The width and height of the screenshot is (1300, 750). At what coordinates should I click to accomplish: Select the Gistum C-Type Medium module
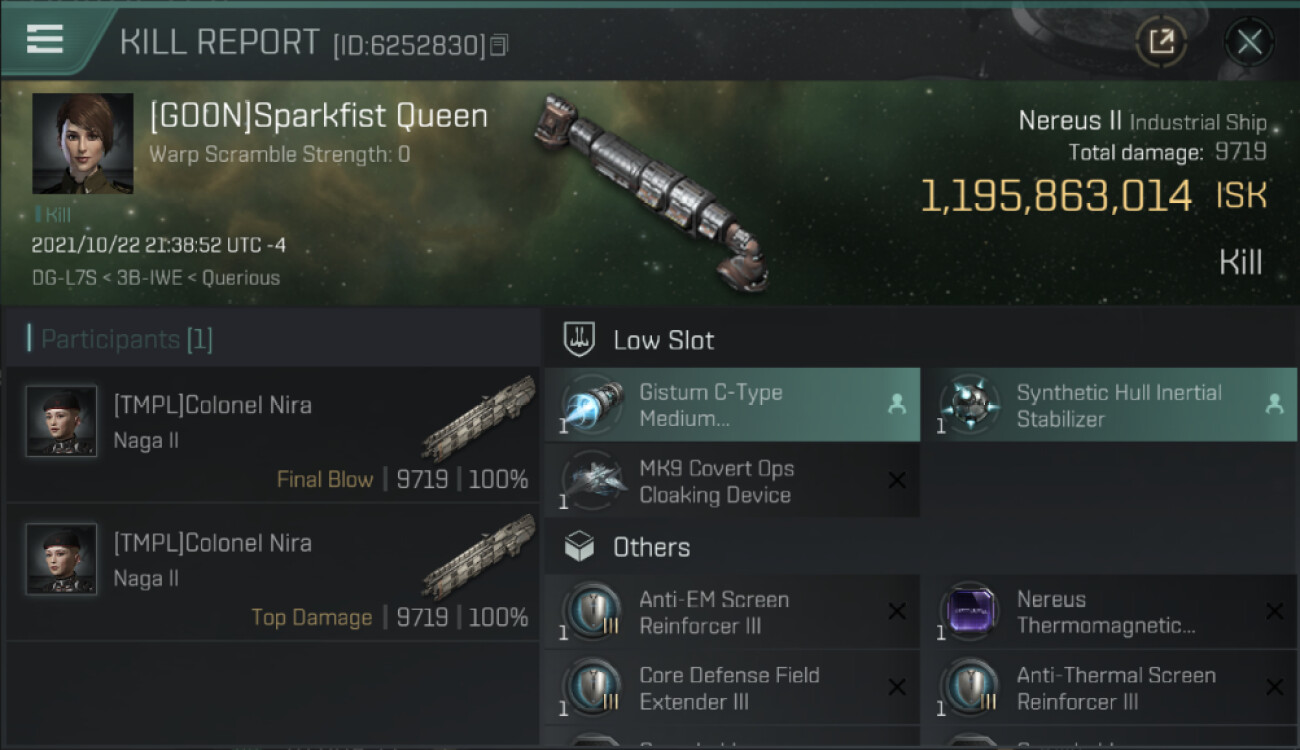pyautogui.click(x=731, y=405)
